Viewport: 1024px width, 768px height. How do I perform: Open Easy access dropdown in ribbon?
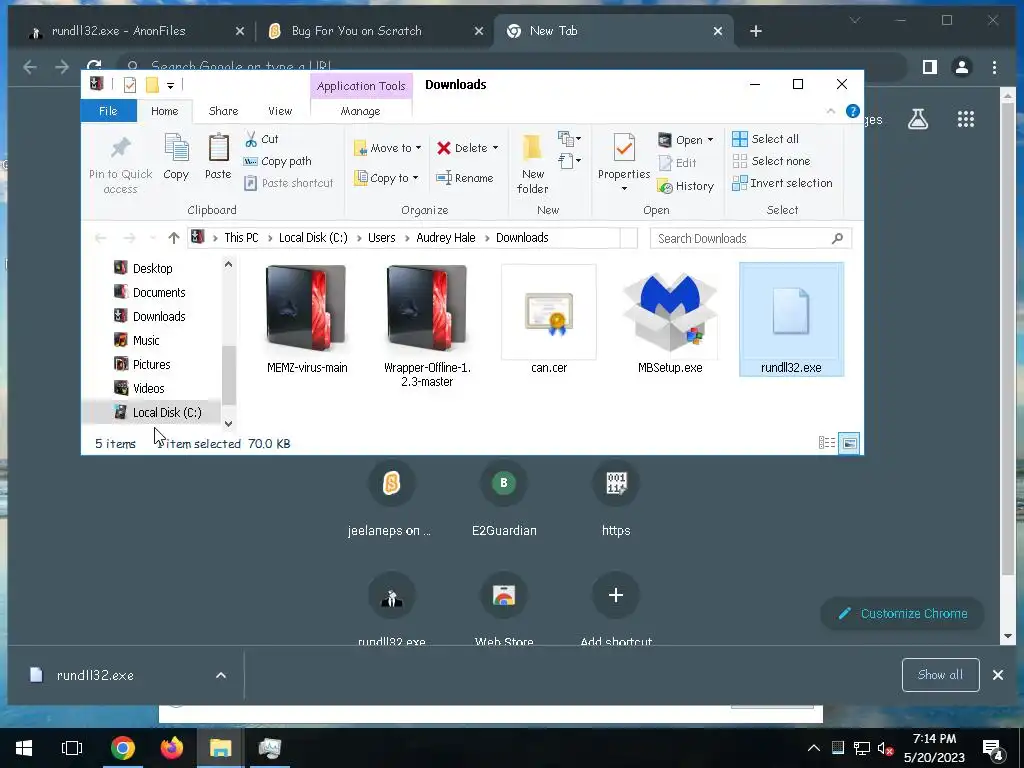[569, 161]
